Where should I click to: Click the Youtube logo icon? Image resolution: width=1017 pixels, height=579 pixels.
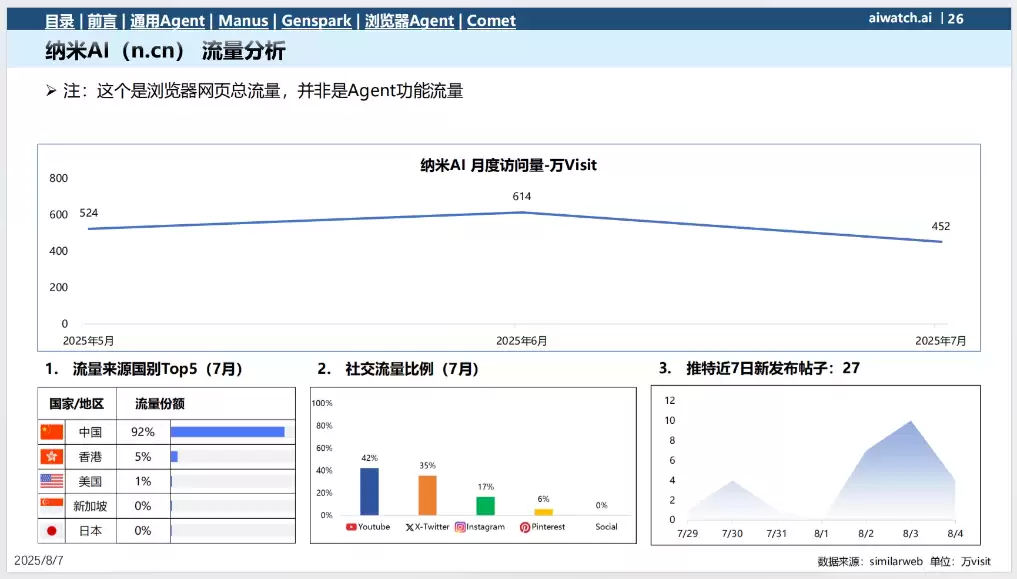click(x=351, y=527)
